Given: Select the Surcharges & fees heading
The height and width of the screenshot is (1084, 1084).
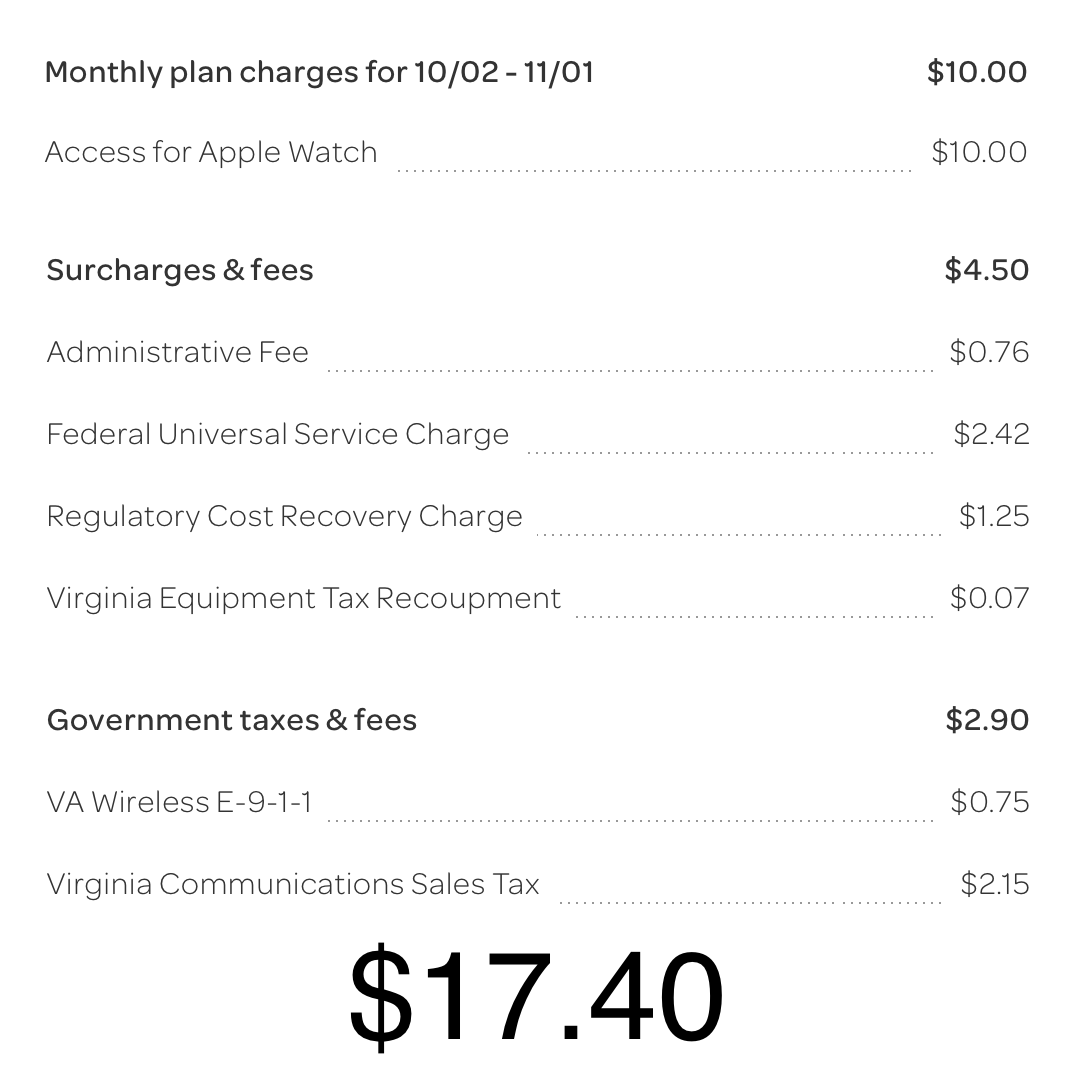Looking at the screenshot, I should [x=180, y=270].
